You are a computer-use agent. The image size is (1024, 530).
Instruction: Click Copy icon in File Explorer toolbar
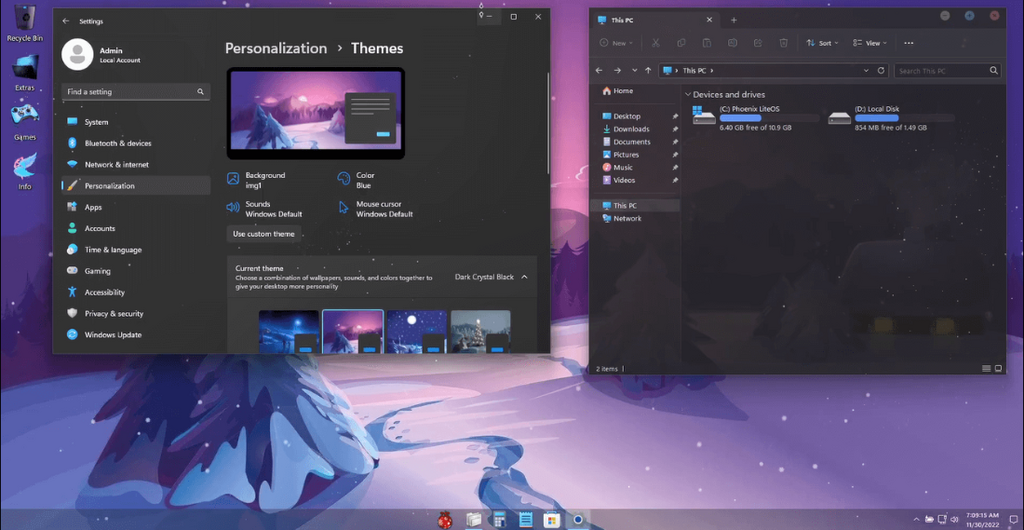pos(681,43)
